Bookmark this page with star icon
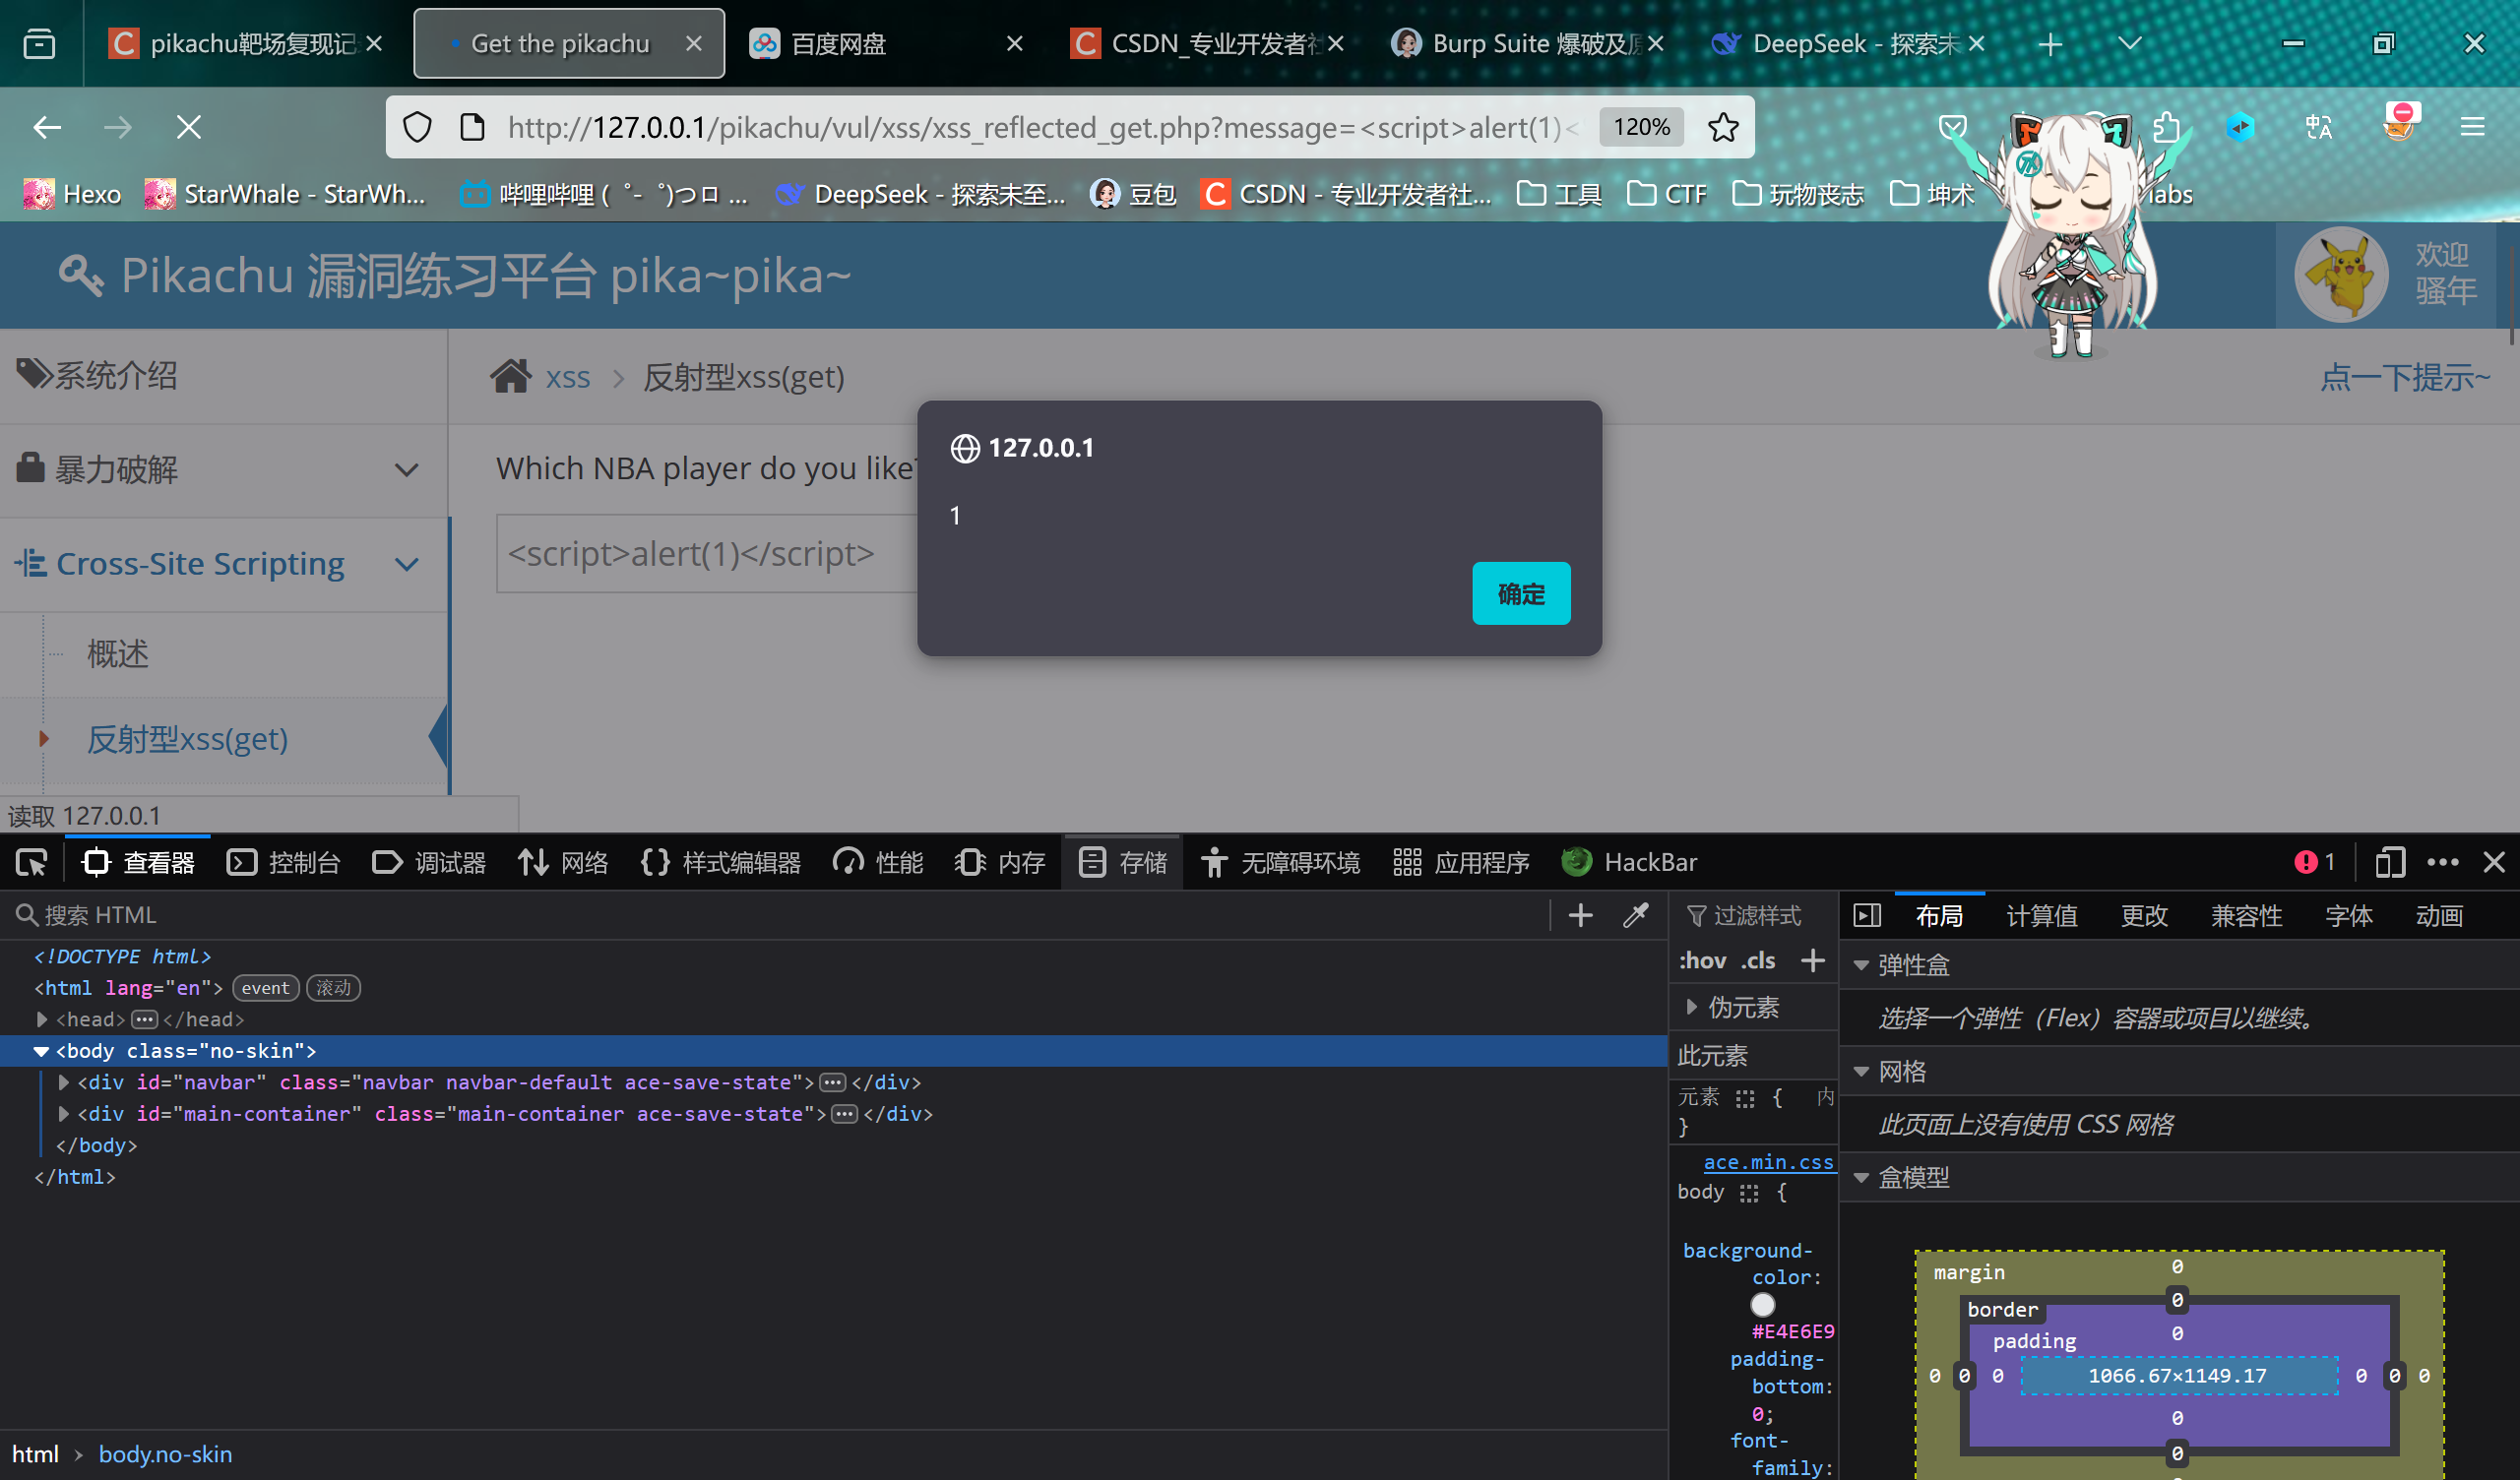The height and width of the screenshot is (1480, 2520). pos(1722,127)
